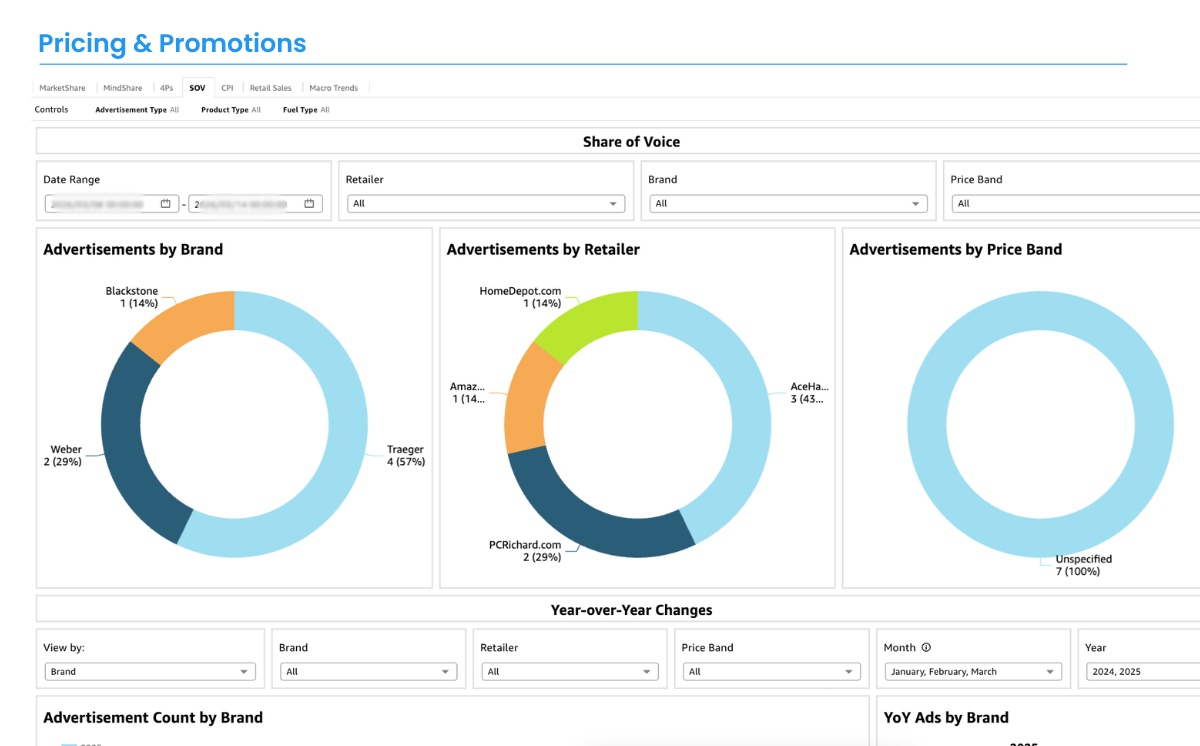Open the Brand dropdown under Share of Voice

pos(787,204)
